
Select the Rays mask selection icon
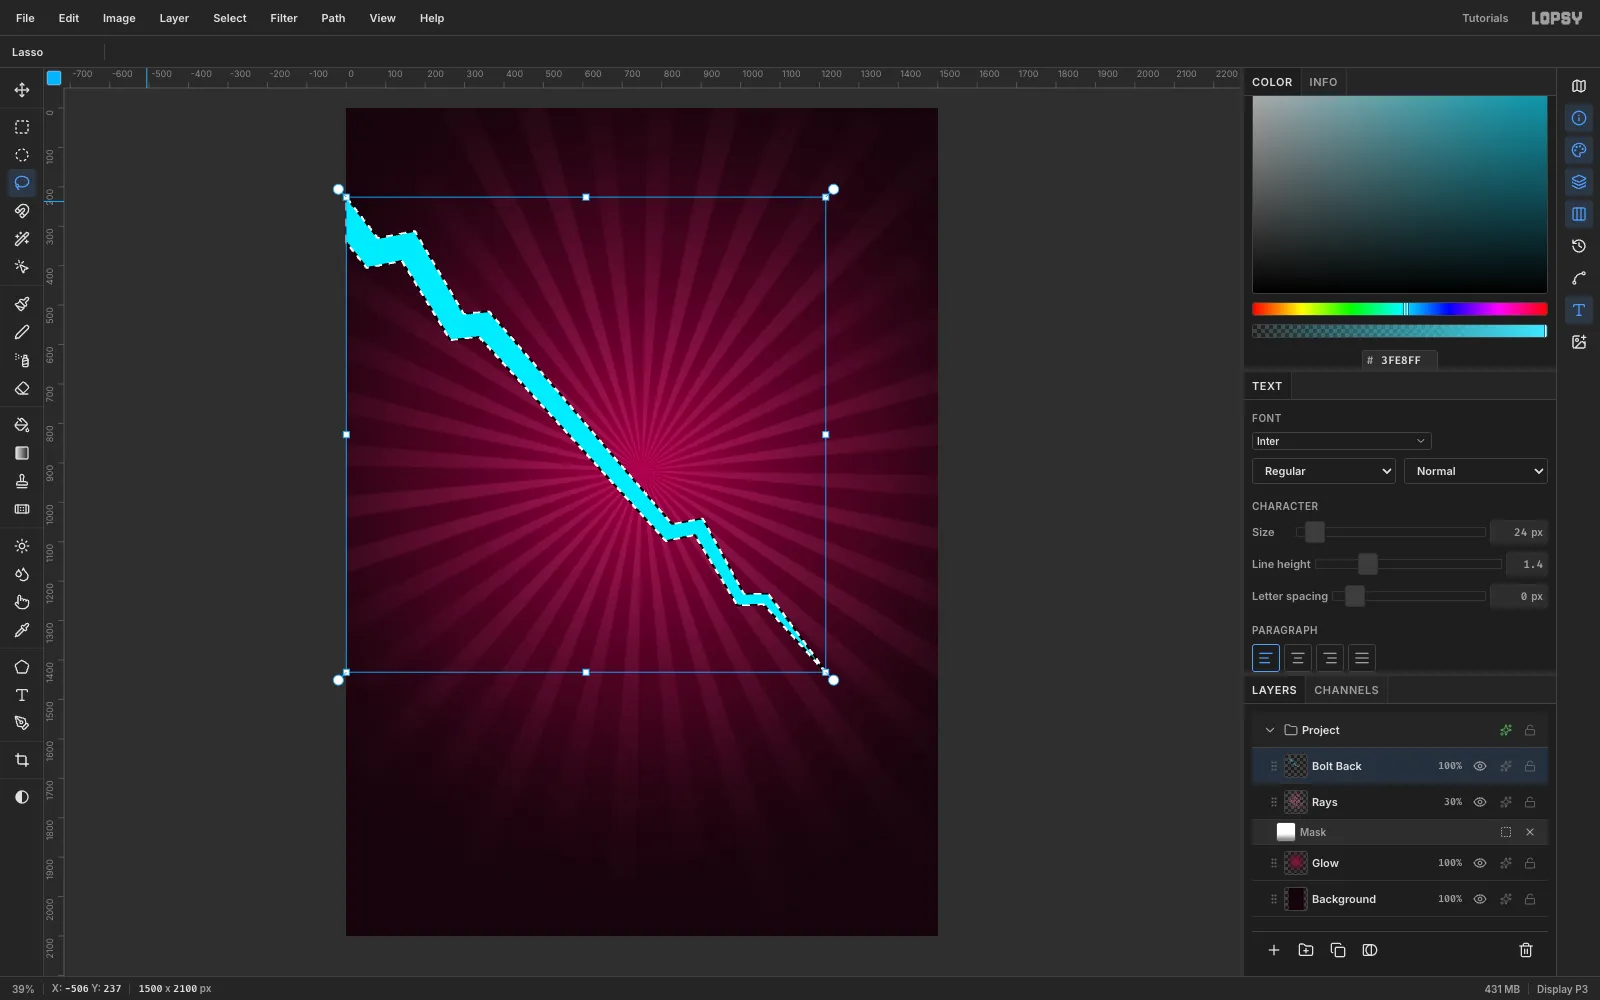(x=1505, y=832)
